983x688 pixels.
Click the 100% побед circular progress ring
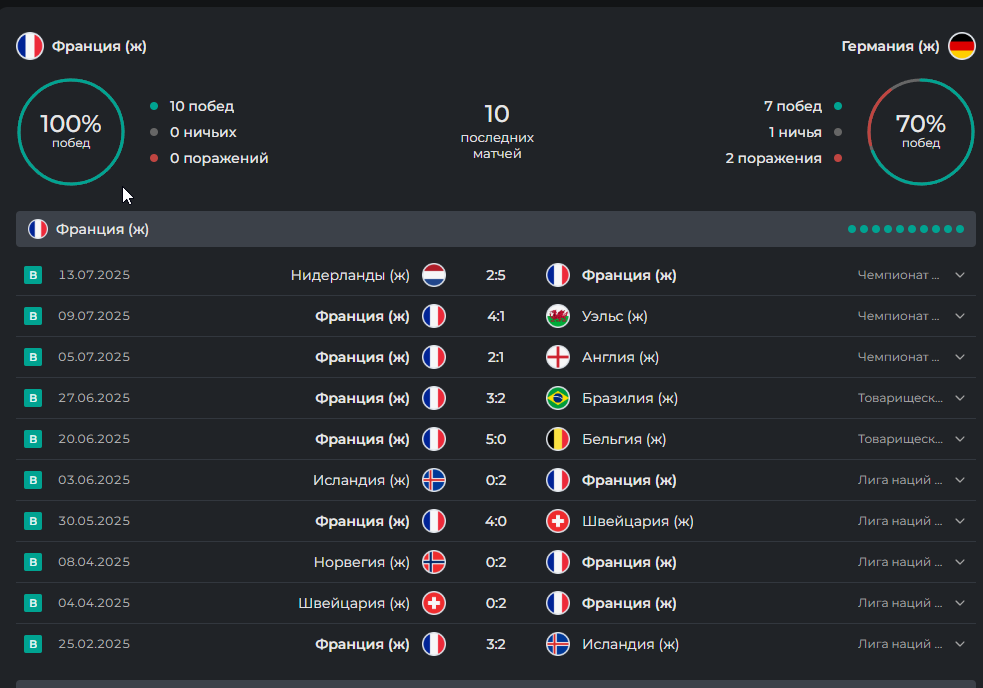[x=71, y=132]
